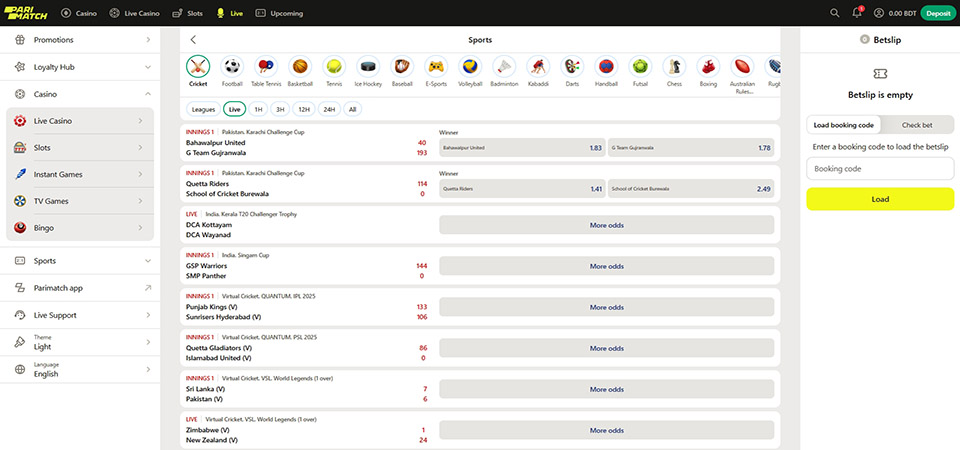Bet on School of Cricket Burewala 2.49
The width and height of the screenshot is (960, 450).
pyautogui.click(x=691, y=189)
